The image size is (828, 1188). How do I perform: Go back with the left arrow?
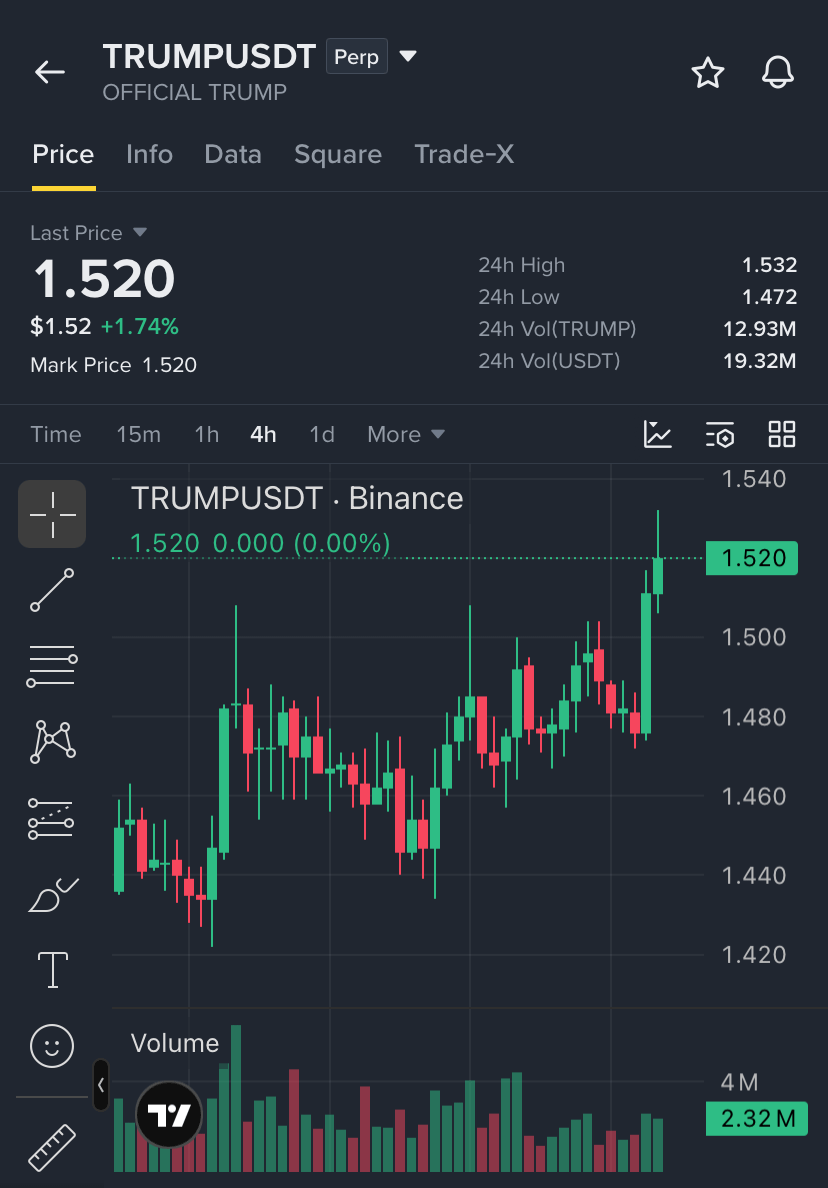tap(50, 73)
